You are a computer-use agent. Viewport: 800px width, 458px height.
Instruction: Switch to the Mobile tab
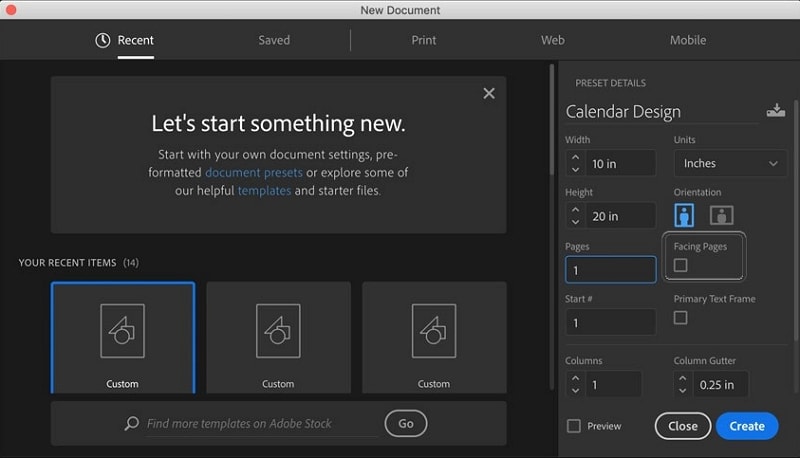(x=688, y=41)
